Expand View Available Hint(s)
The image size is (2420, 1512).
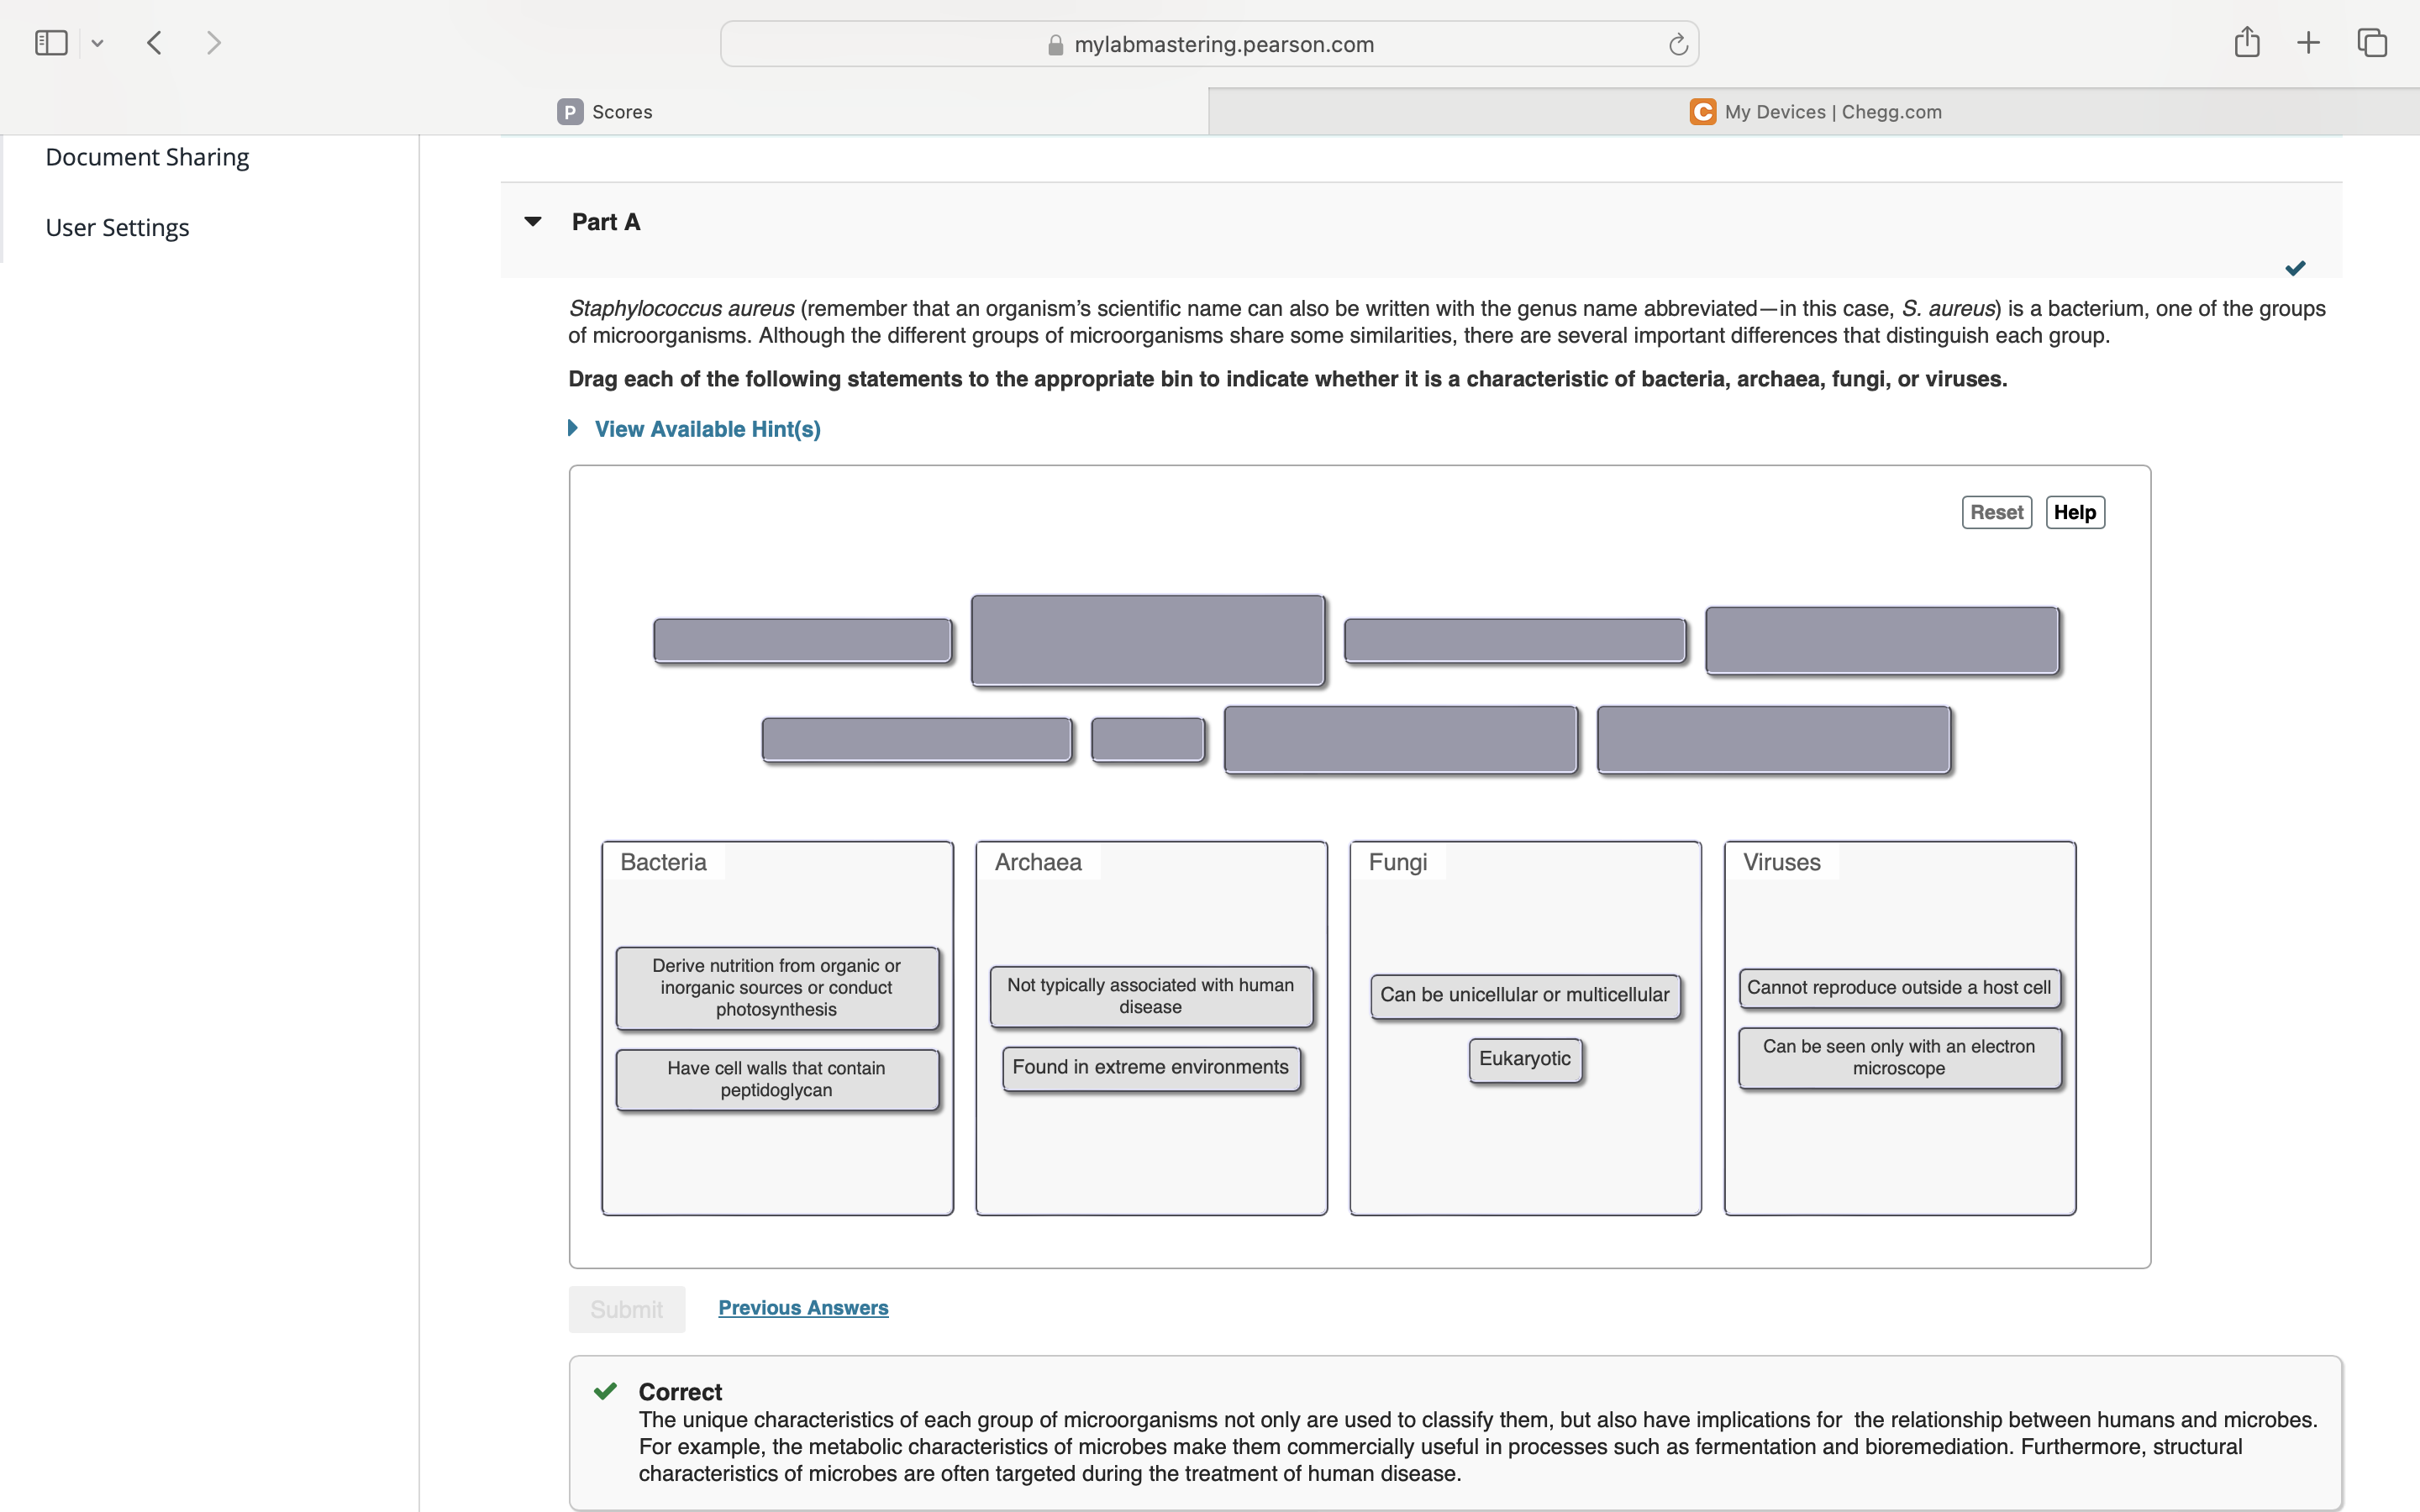click(x=706, y=429)
